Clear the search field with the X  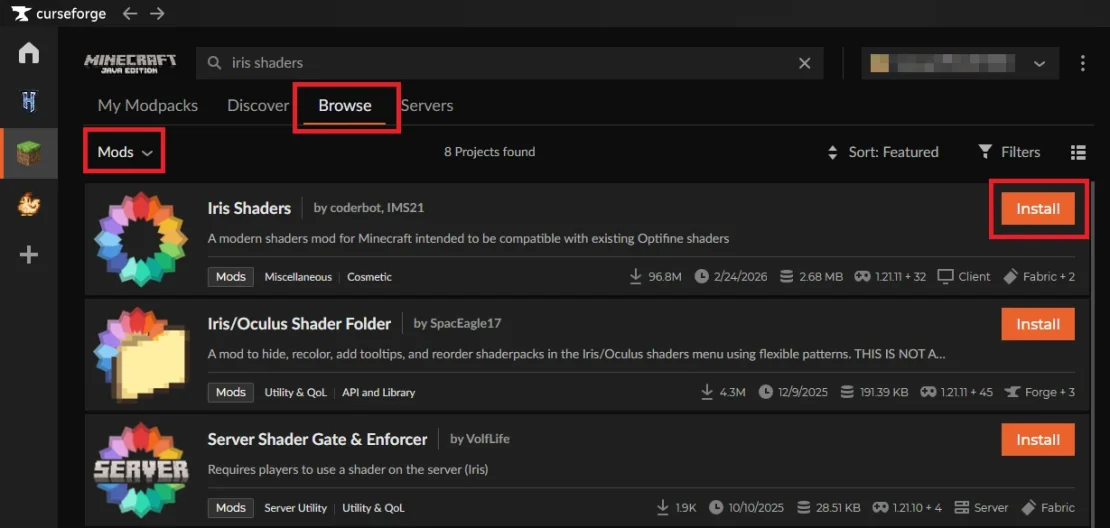click(x=804, y=63)
